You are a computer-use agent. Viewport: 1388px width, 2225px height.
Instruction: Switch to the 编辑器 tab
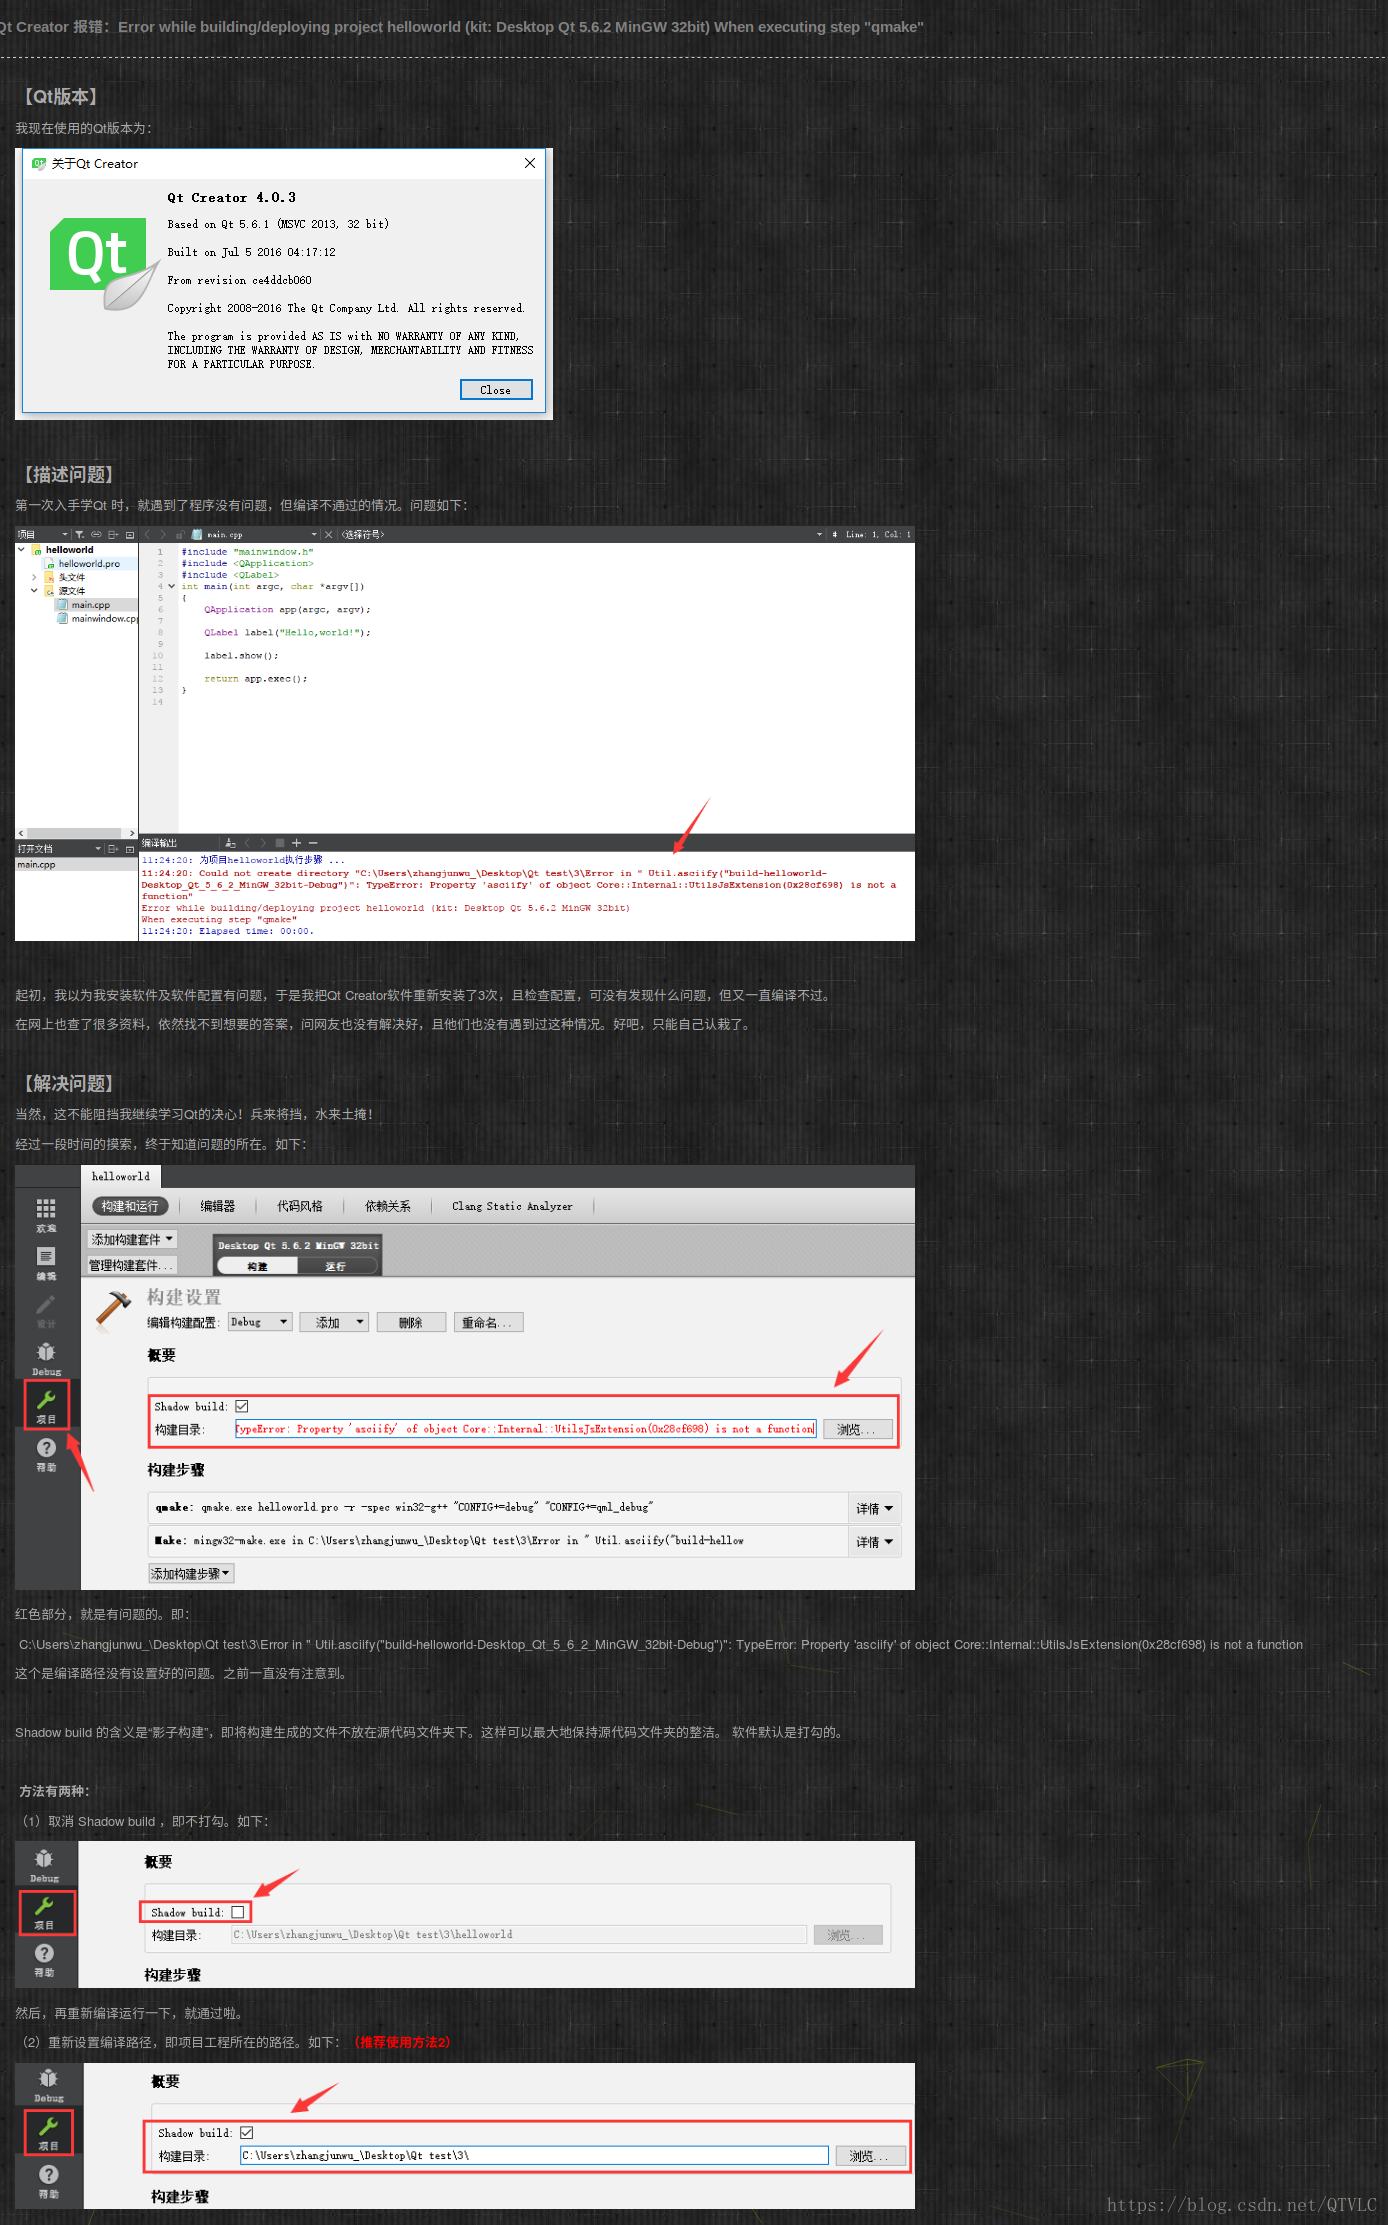pyautogui.click(x=217, y=1206)
